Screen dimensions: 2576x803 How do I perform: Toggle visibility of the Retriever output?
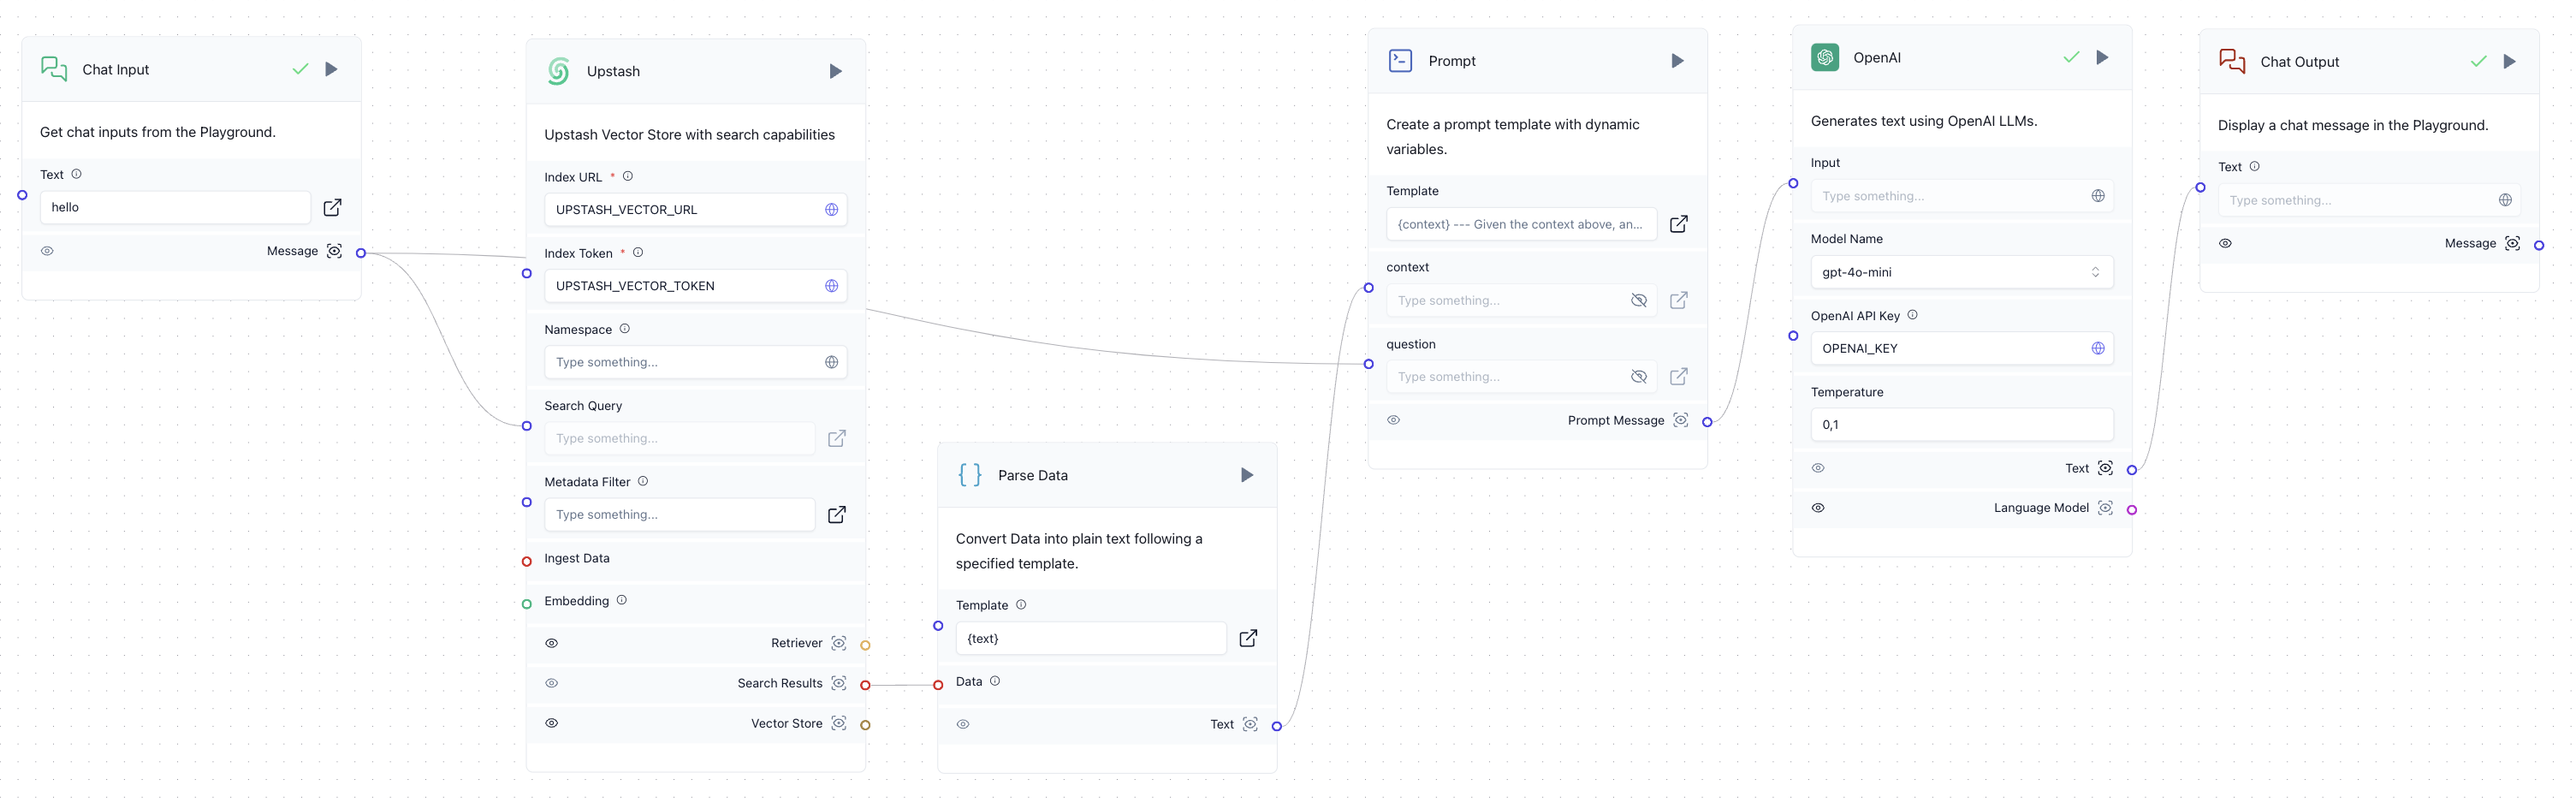pyautogui.click(x=552, y=643)
